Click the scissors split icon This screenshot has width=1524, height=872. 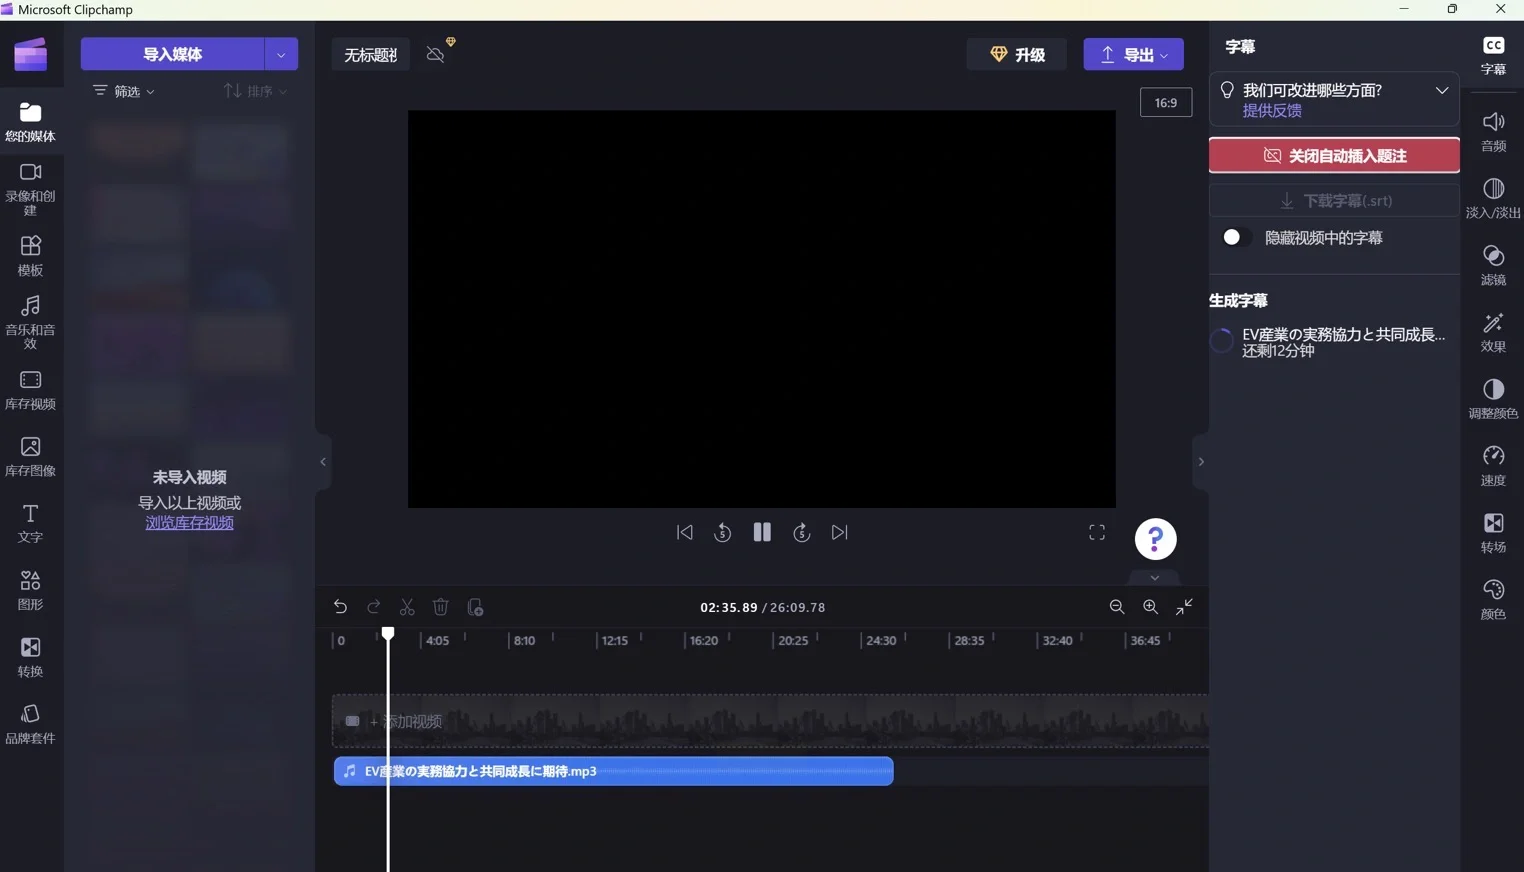[x=407, y=607]
